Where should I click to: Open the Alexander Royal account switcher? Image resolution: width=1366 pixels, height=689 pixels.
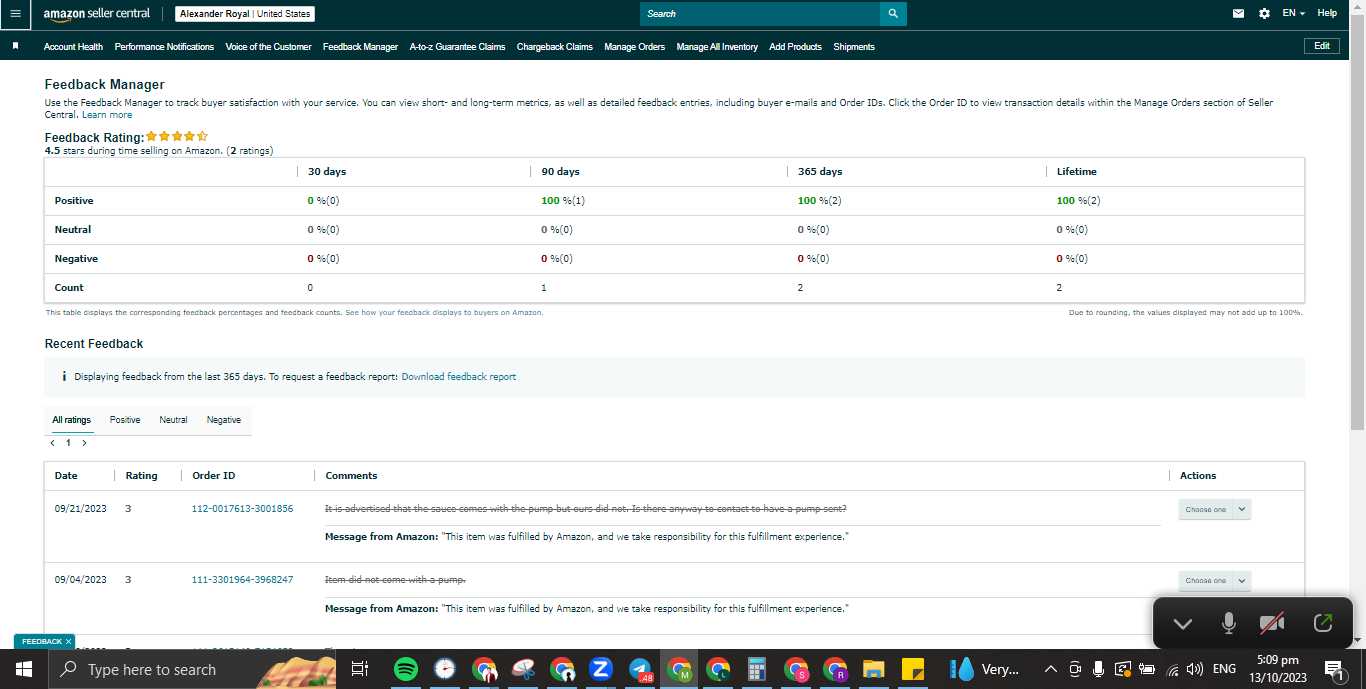[x=245, y=14]
